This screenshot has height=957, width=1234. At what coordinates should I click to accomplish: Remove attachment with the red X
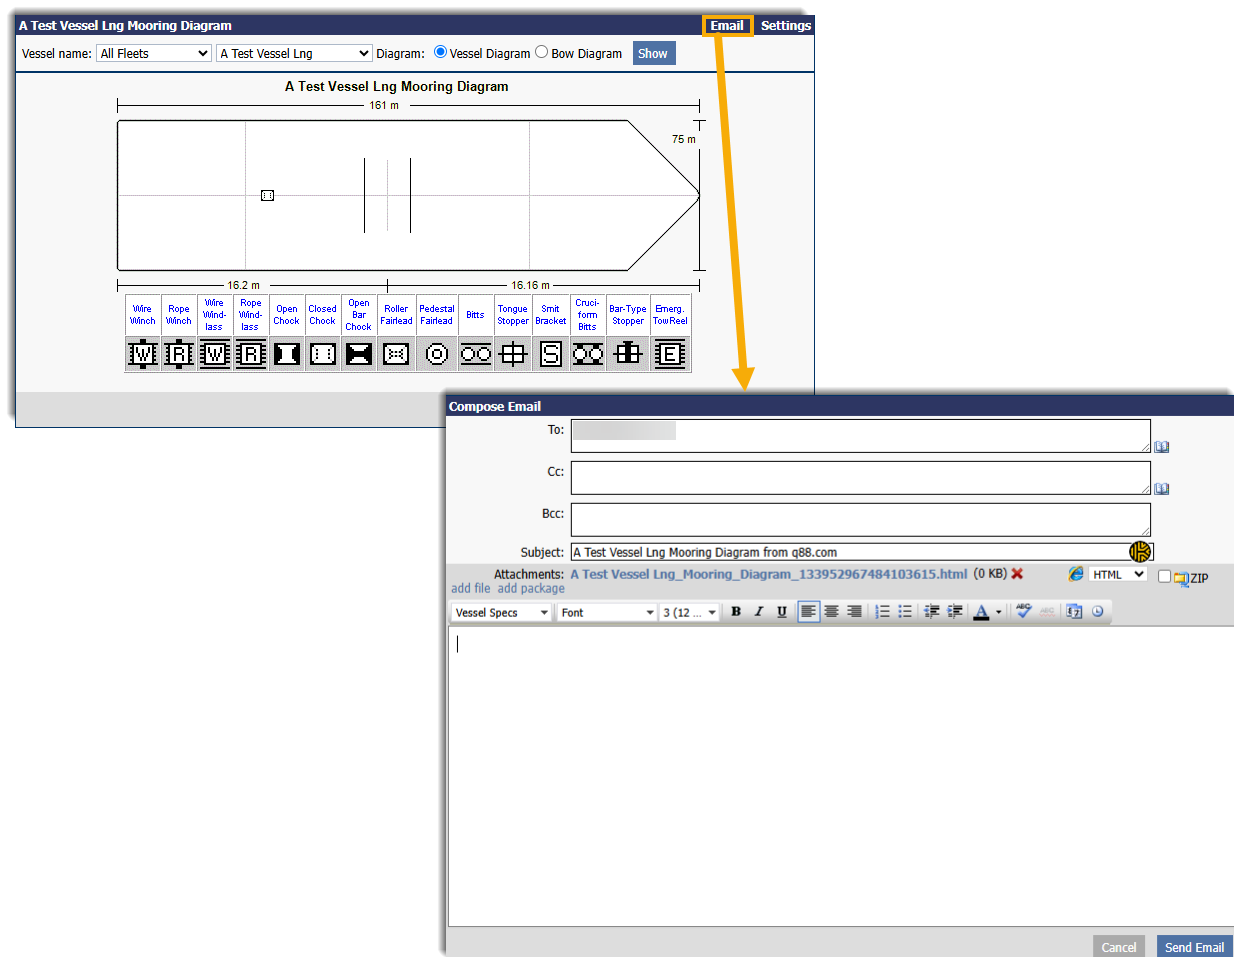coord(1017,574)
